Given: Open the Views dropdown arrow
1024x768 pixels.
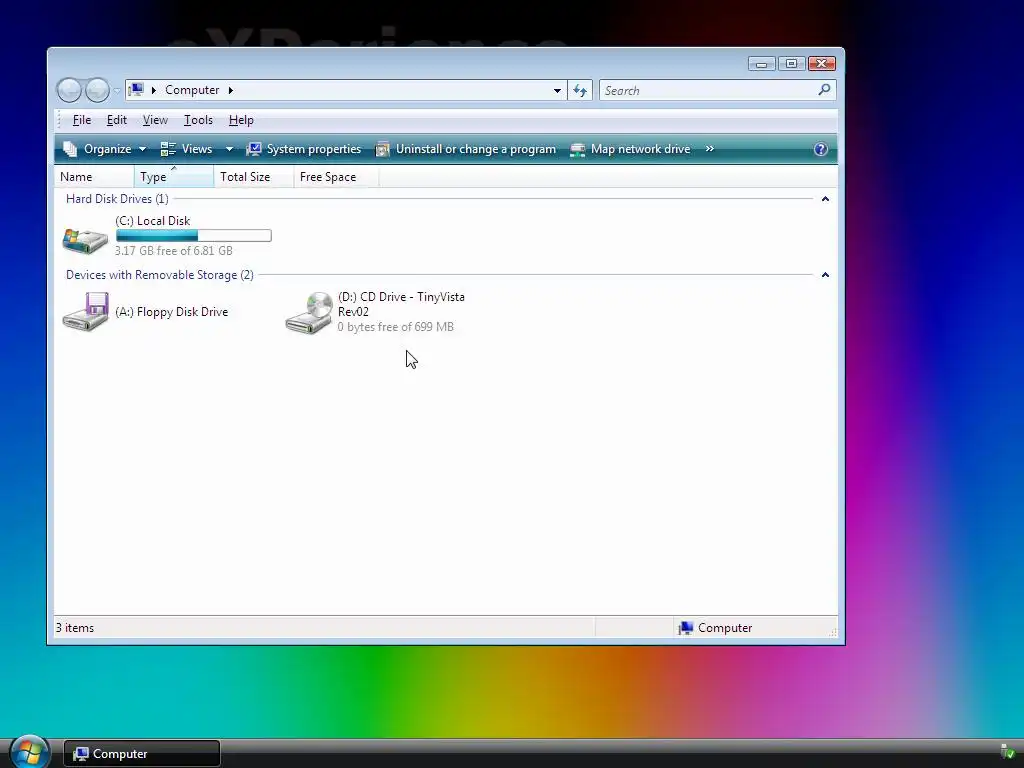Looking at the screenshot, I should point(229,149).
